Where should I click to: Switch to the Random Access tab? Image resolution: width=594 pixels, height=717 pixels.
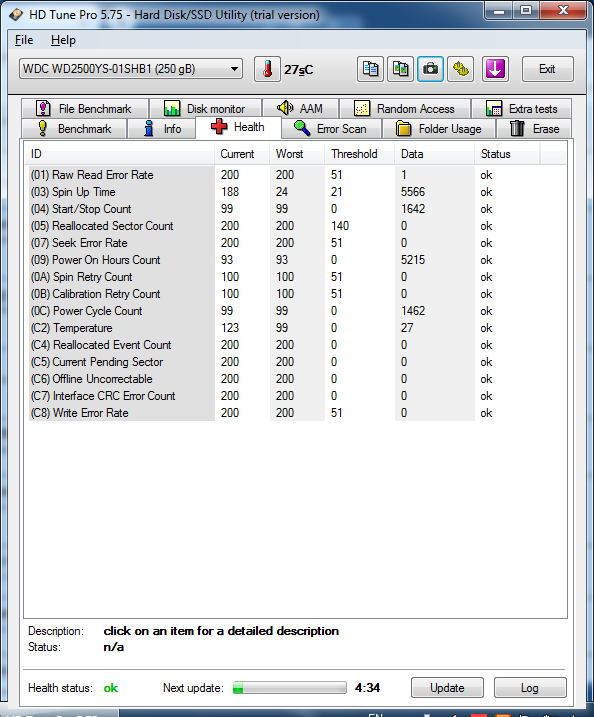[x=405, y=108]
